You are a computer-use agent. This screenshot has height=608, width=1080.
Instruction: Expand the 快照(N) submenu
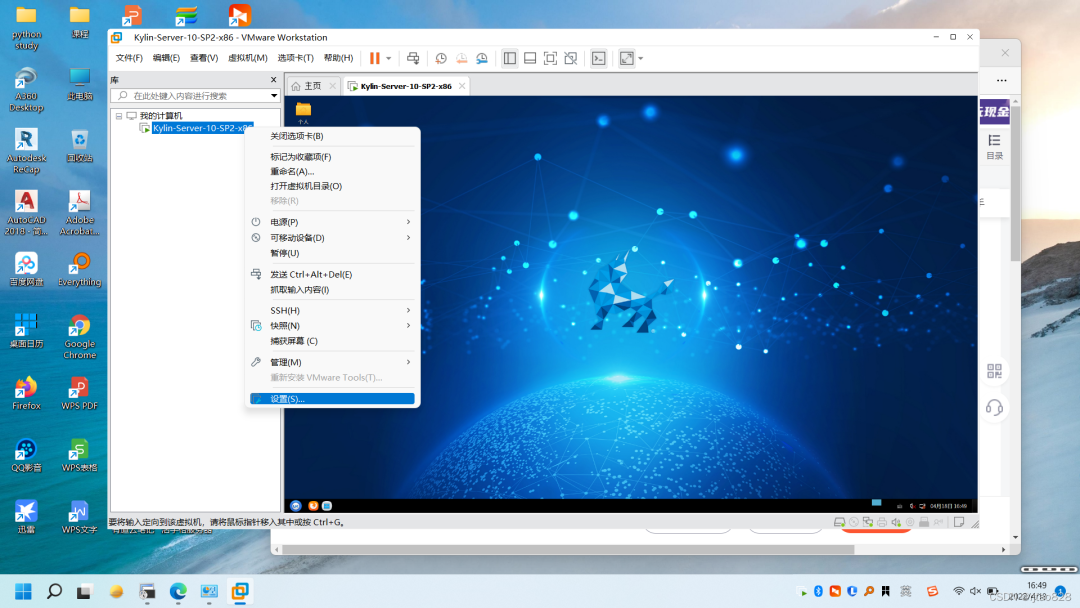pyautogui.click(x=332, y=326)
